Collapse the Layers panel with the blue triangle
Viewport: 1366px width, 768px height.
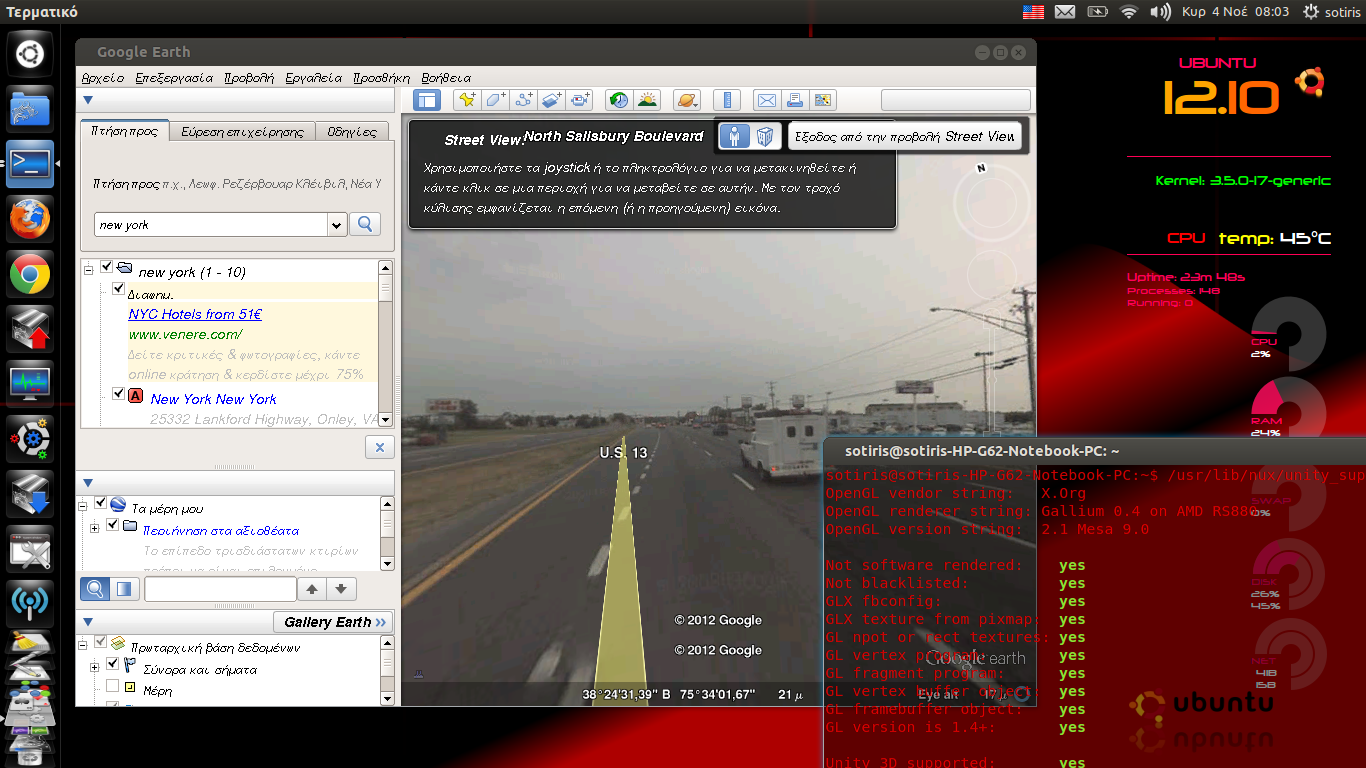tap(88, 622)
